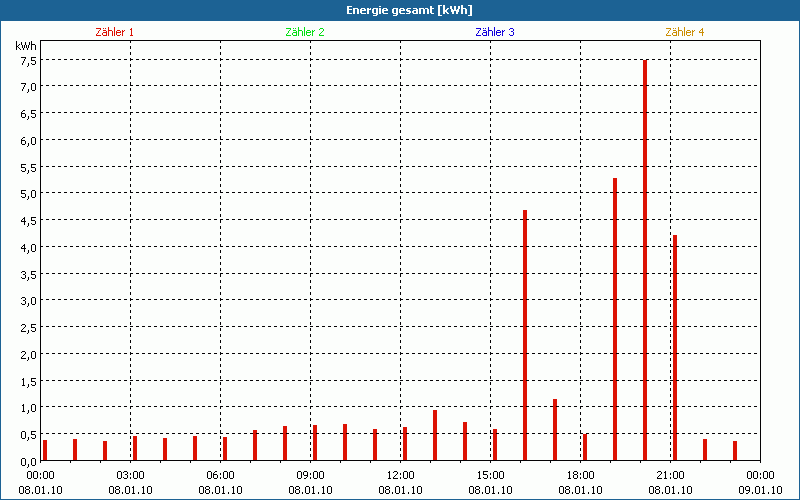Click the red bar reaching about 4,2 kWh
This screenshot has width=800, height=500.
(x=675, y=347)
